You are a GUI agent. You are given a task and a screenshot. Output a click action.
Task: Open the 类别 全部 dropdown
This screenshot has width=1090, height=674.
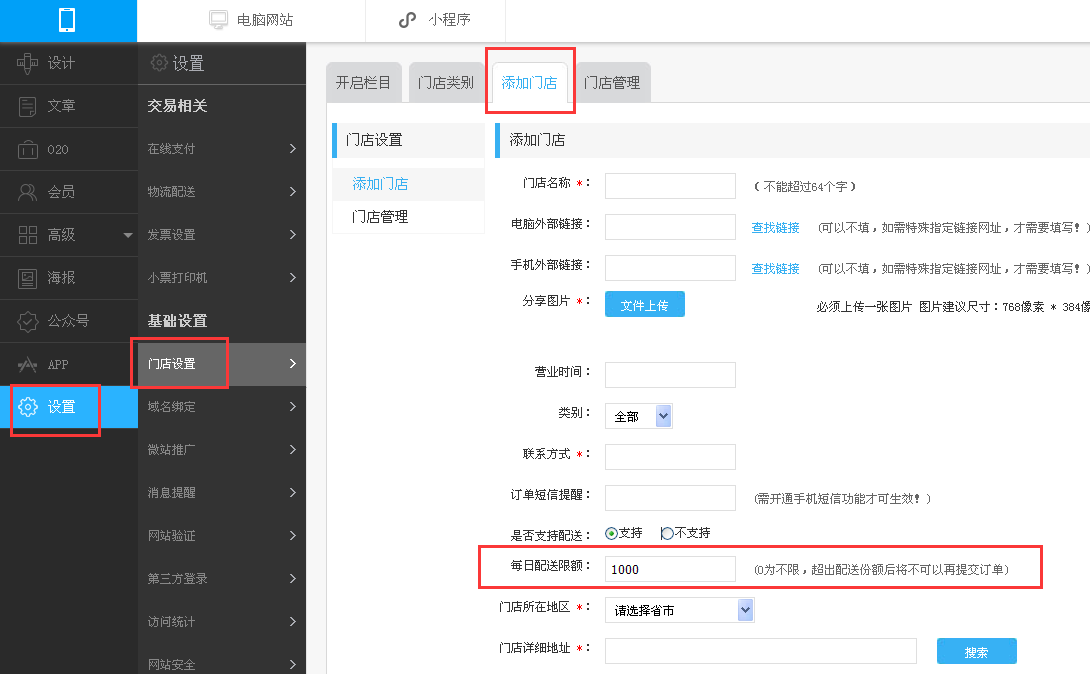click(x=638, y=416)
